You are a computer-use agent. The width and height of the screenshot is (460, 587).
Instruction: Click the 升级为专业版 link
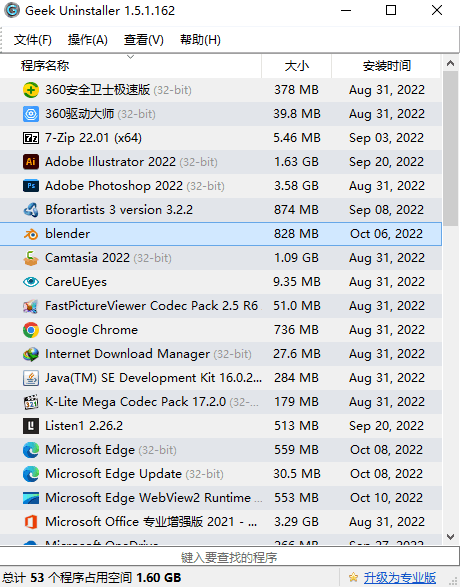(400, 578)
